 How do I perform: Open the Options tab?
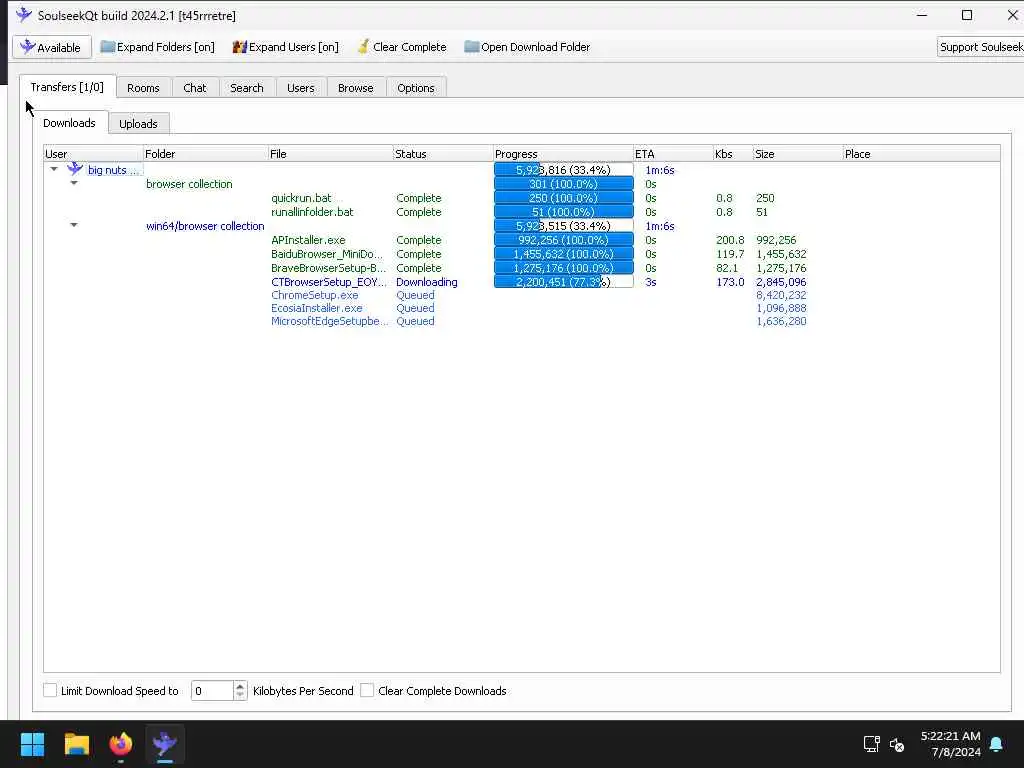coord(416,88)
